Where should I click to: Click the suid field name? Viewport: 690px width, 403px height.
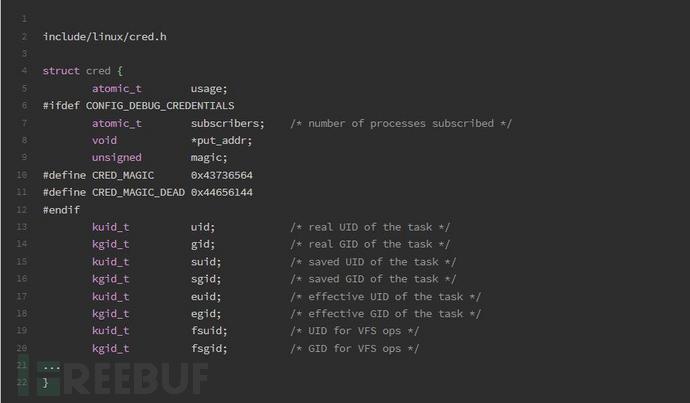pos(206,262)
